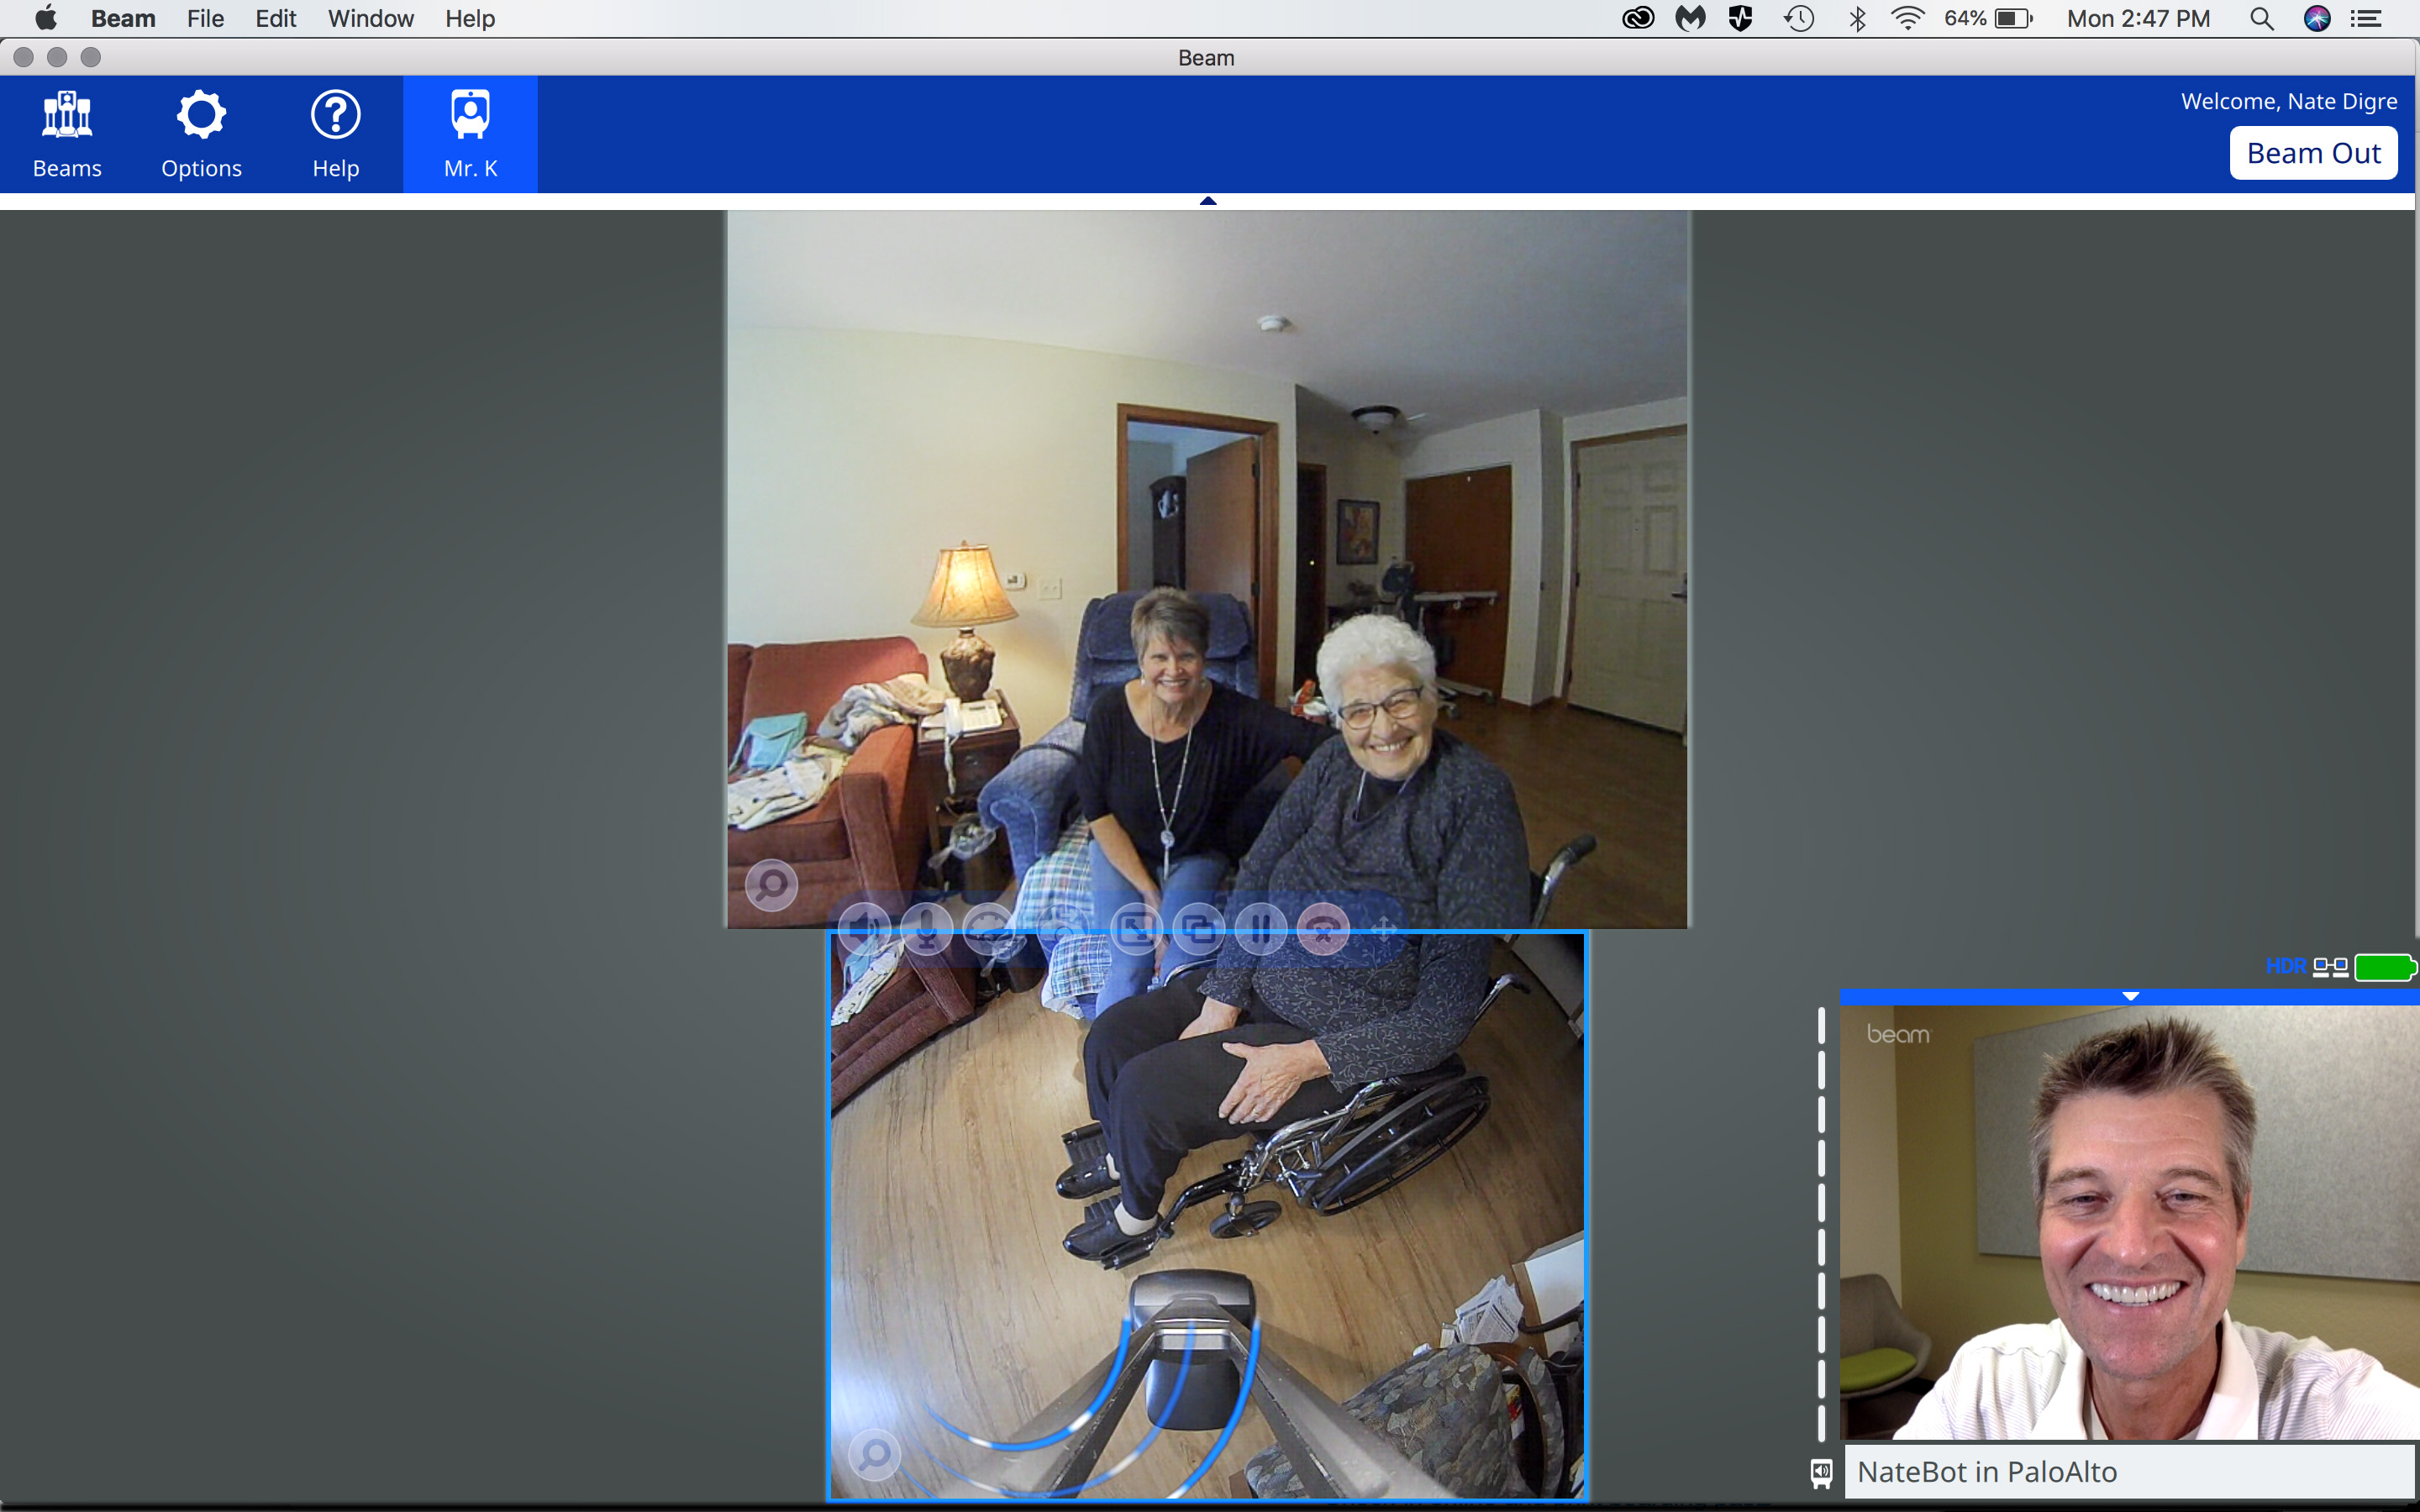Pause the session with the pause icon

[1261, 929]
